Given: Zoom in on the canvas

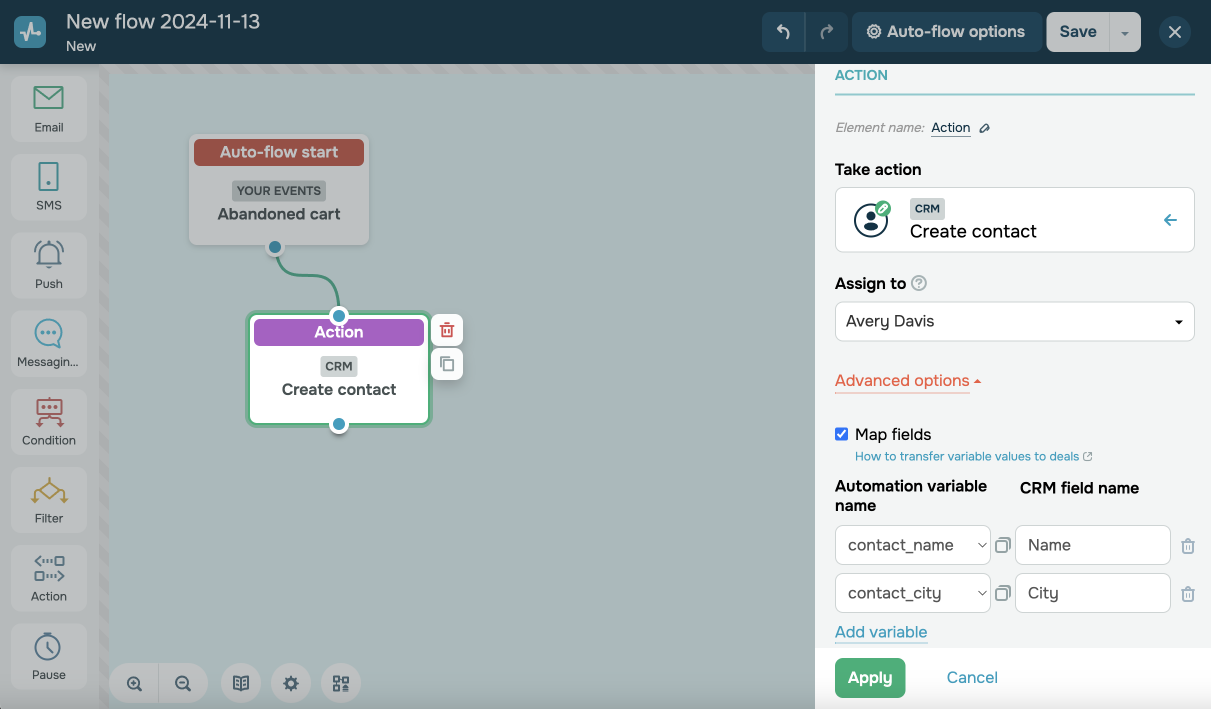Looking at the screenshot, I should (134, 684).
